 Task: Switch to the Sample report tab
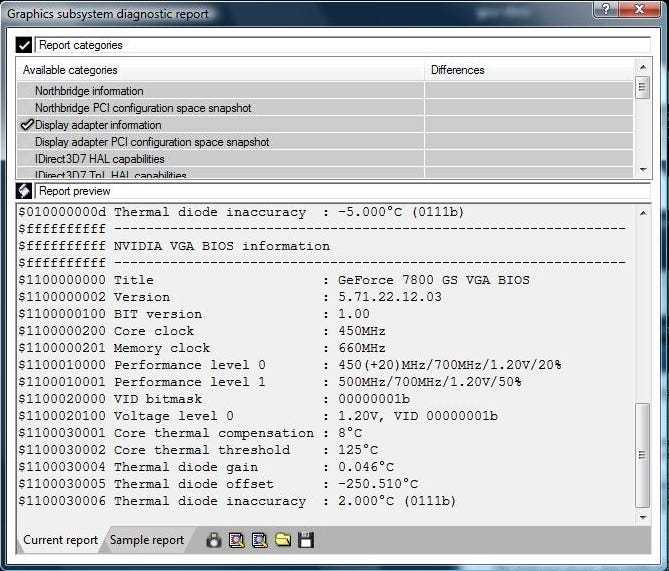click(x=147, y=540)
